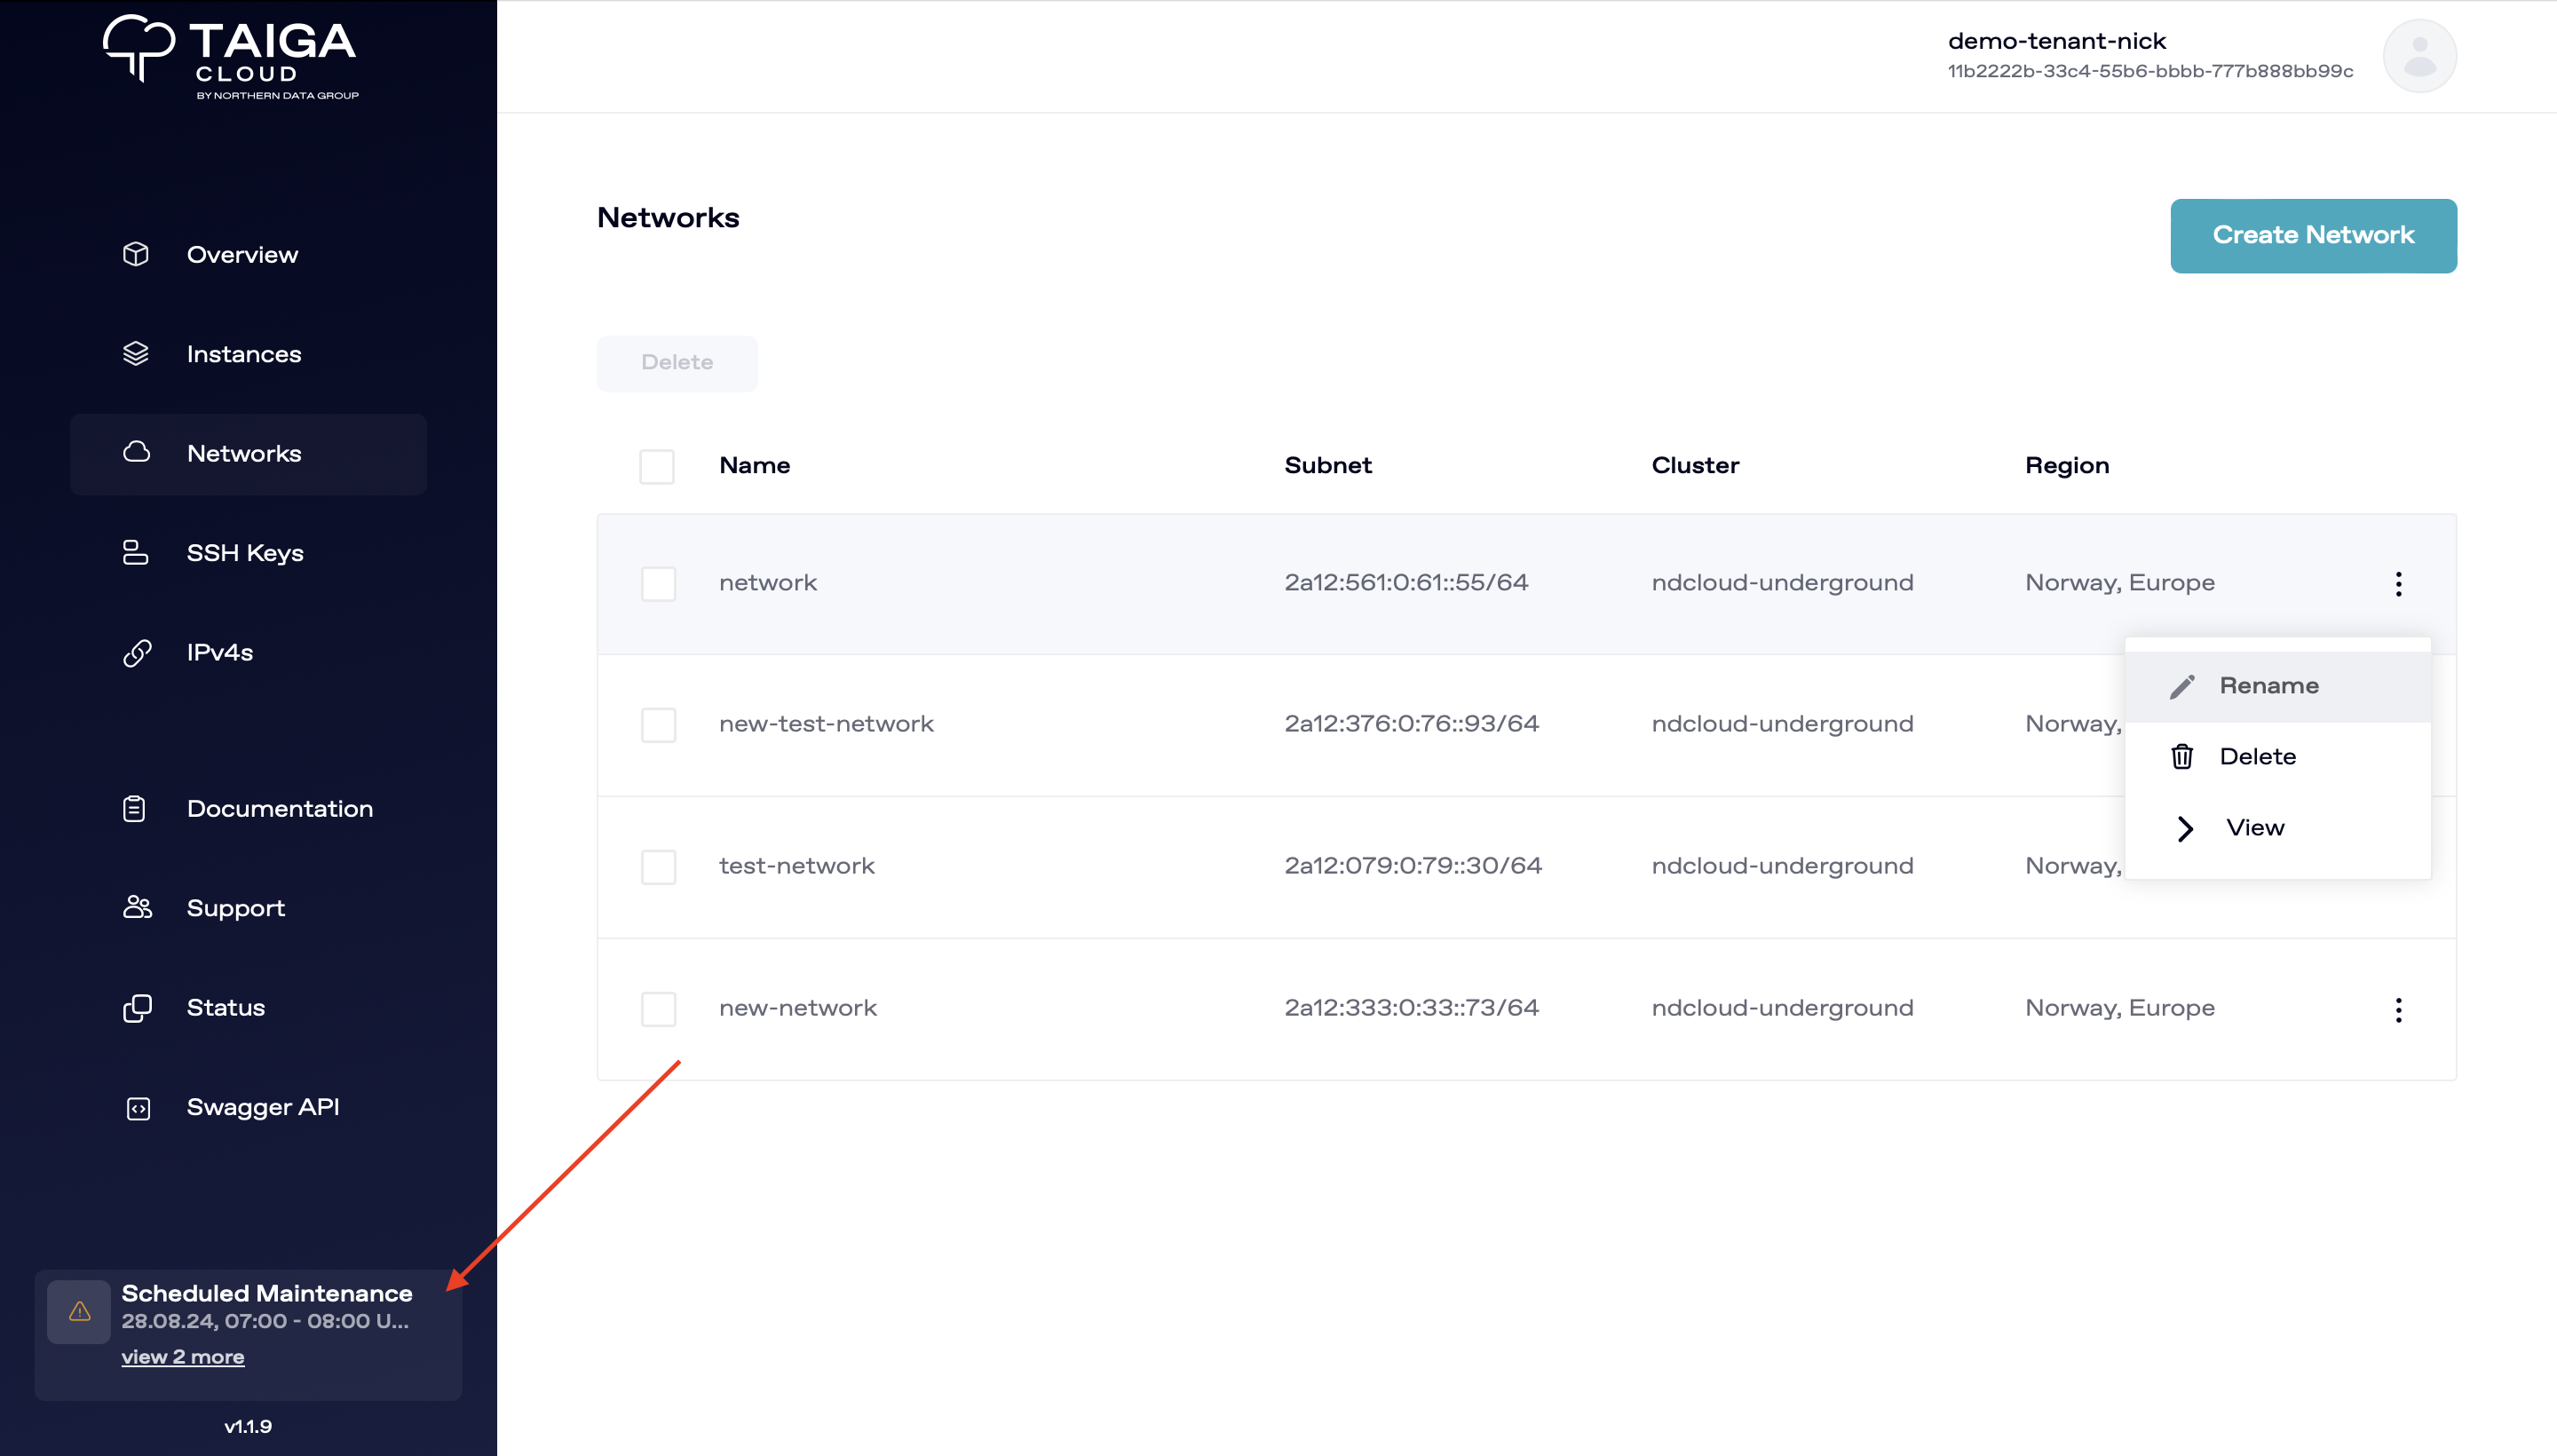Image resolution: width=2557 pixels, height=1456 pixels.
Task: Click the Create Network button
Action: tap(2313, 235)
